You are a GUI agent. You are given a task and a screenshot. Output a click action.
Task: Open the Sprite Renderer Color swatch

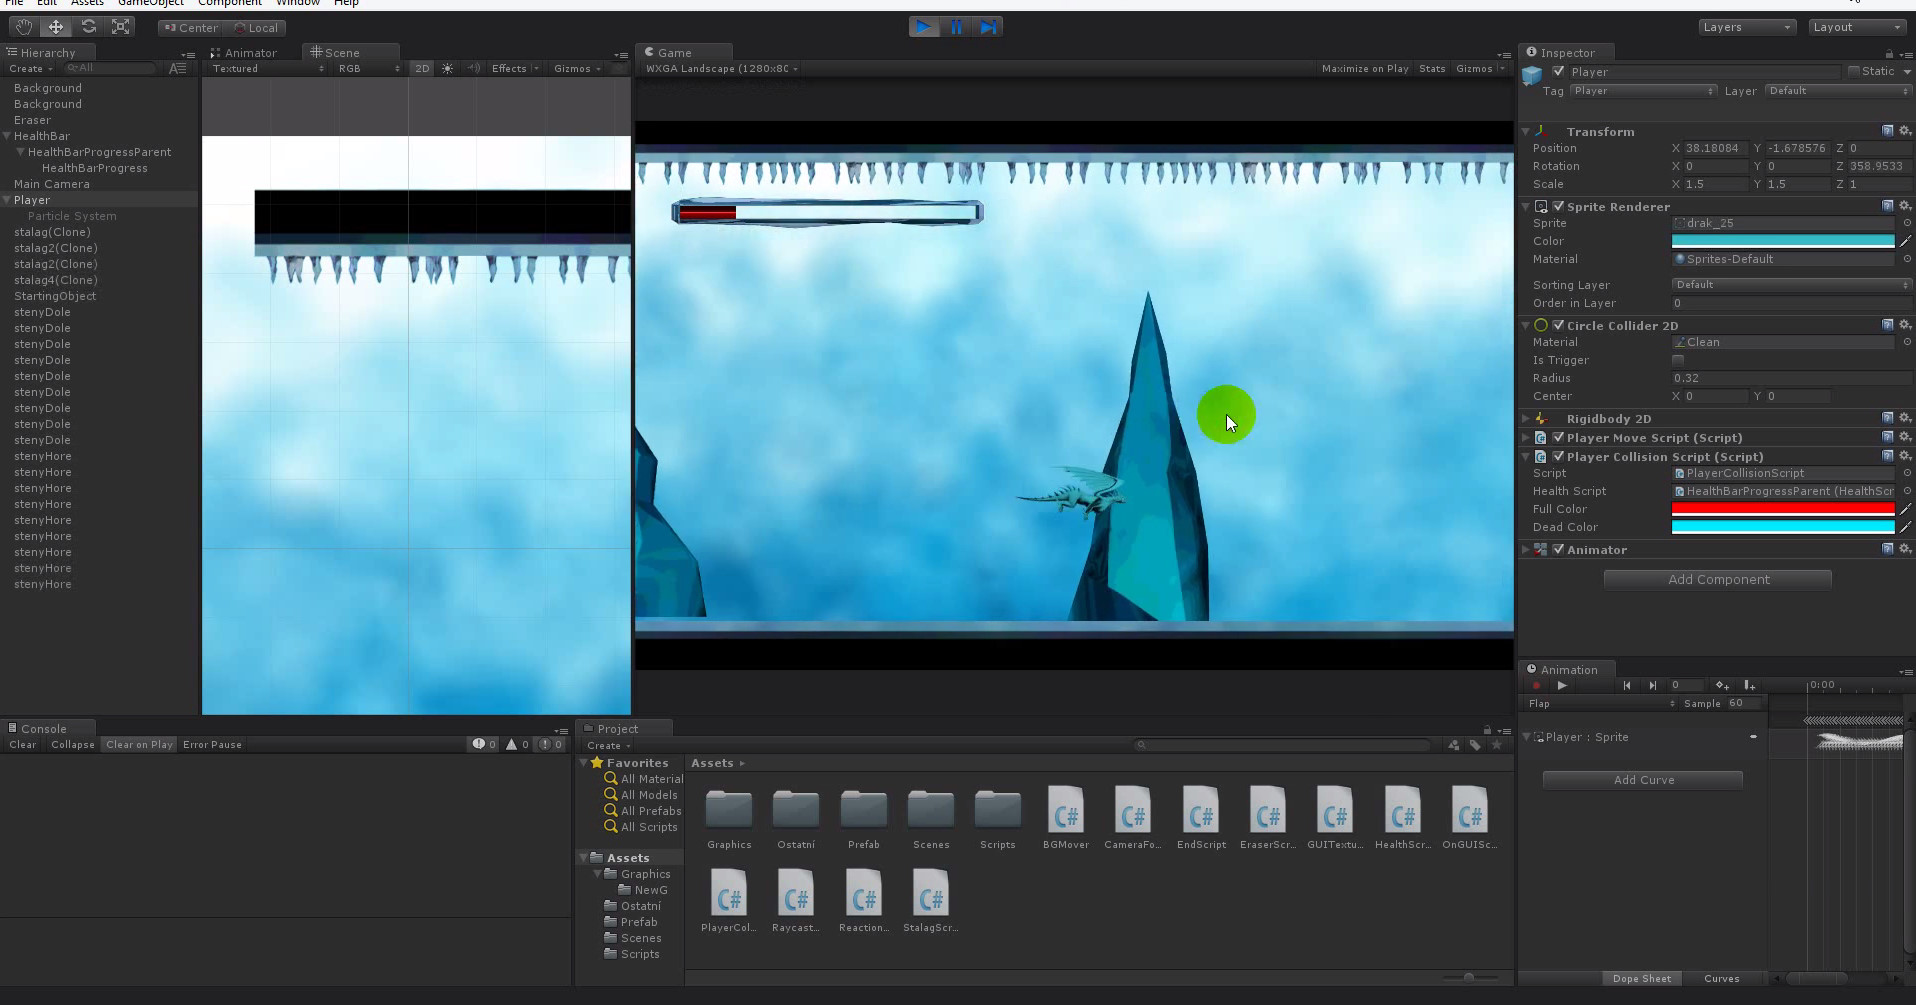(1783, 241)
